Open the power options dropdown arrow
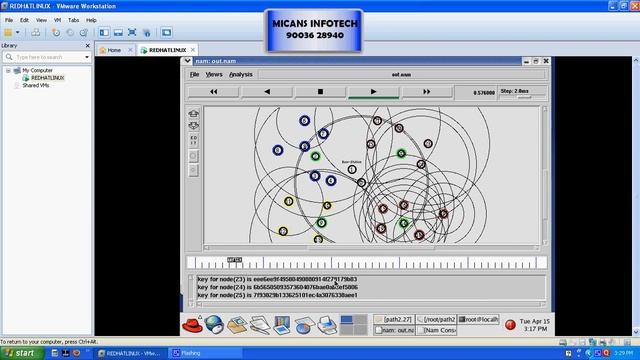This screenshot has height=360, width=640. coord(18,33)
